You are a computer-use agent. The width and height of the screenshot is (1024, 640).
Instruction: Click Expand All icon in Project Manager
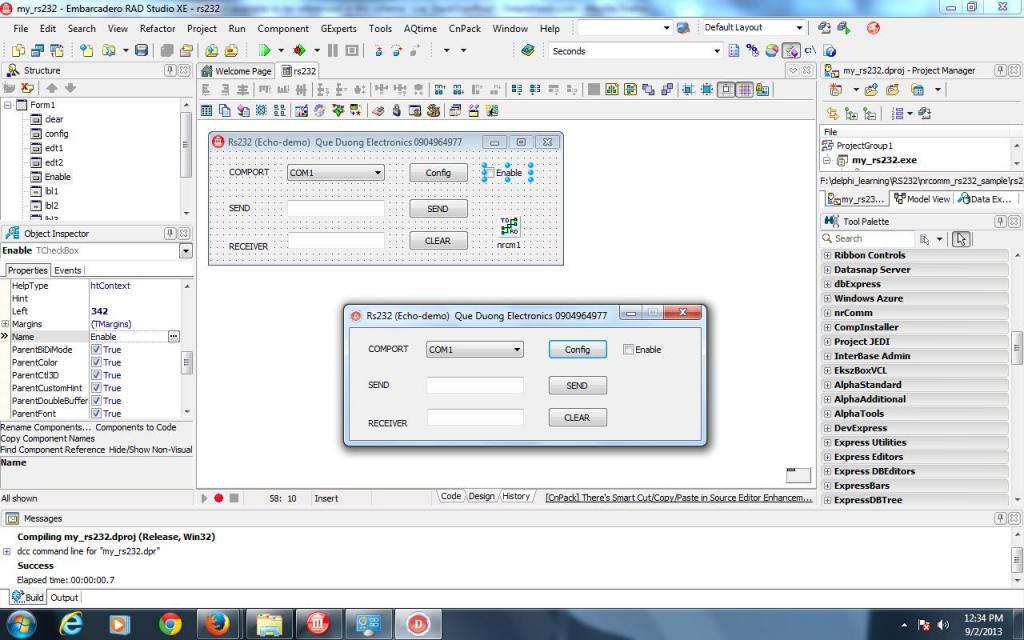coord(852,114)
